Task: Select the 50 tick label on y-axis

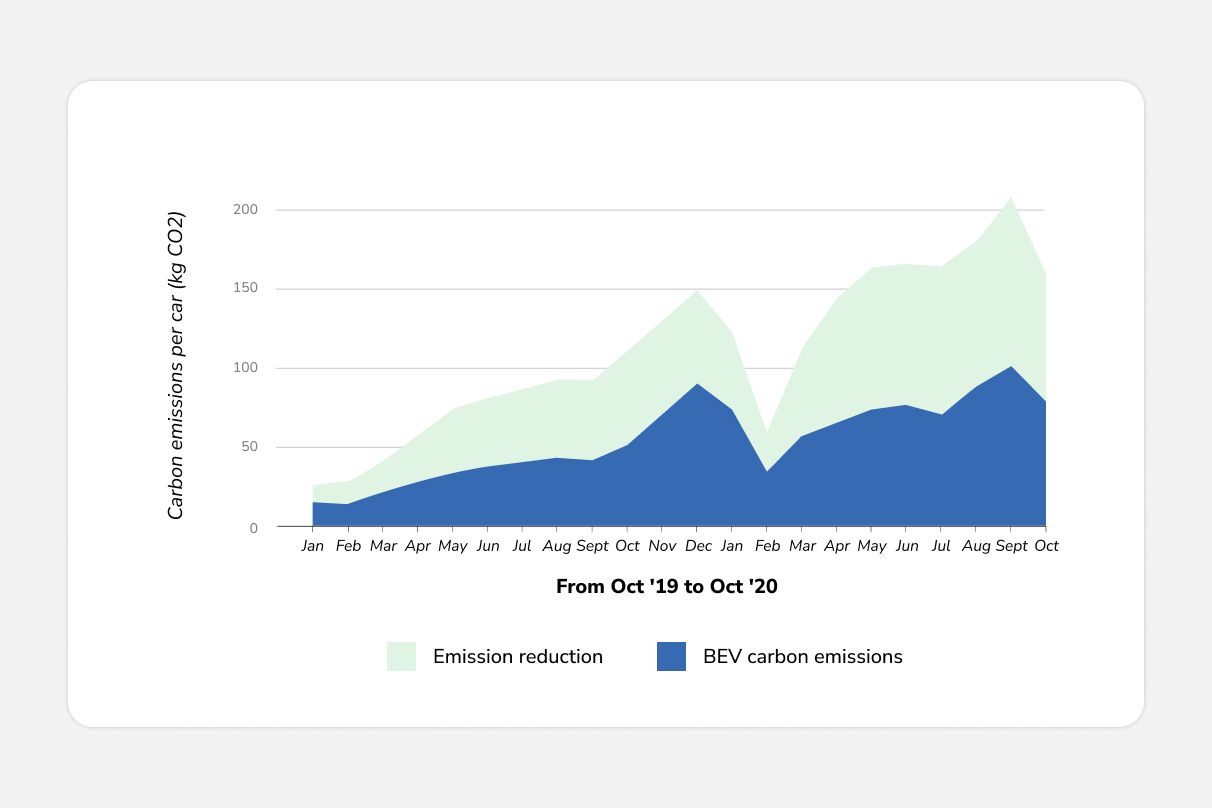Action: 250,447
